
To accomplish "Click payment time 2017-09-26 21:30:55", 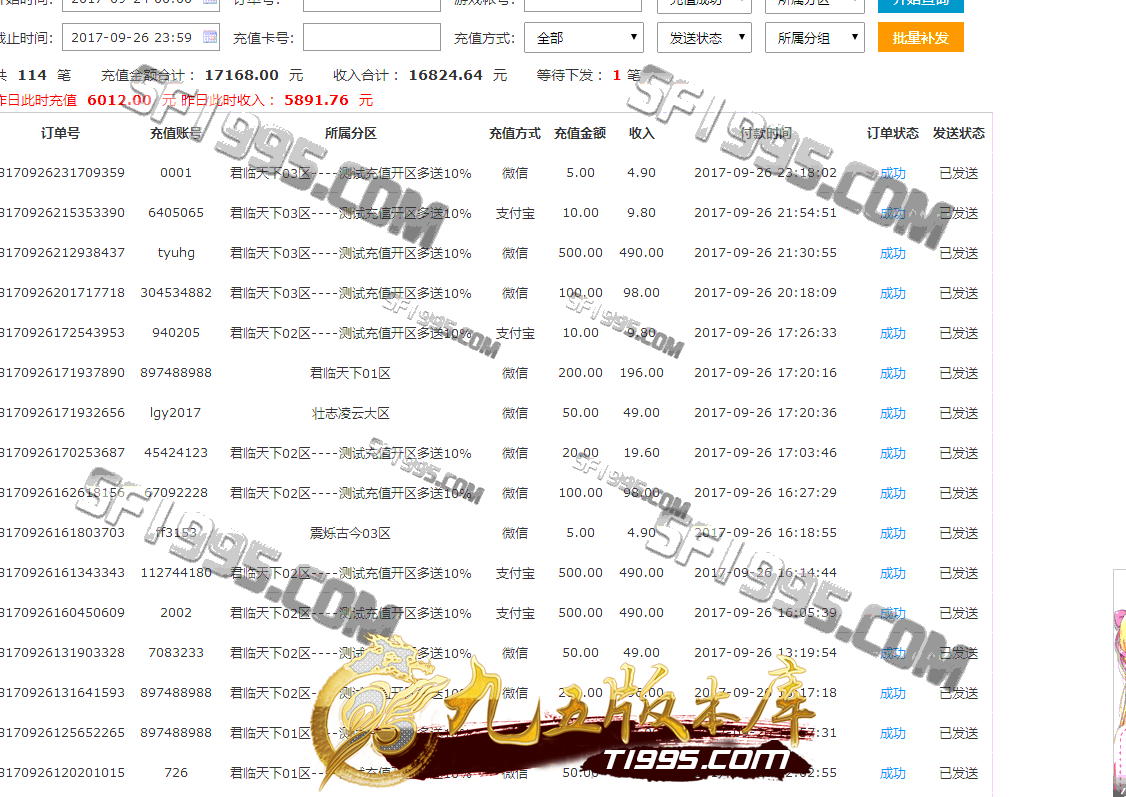I will (766, 253).
